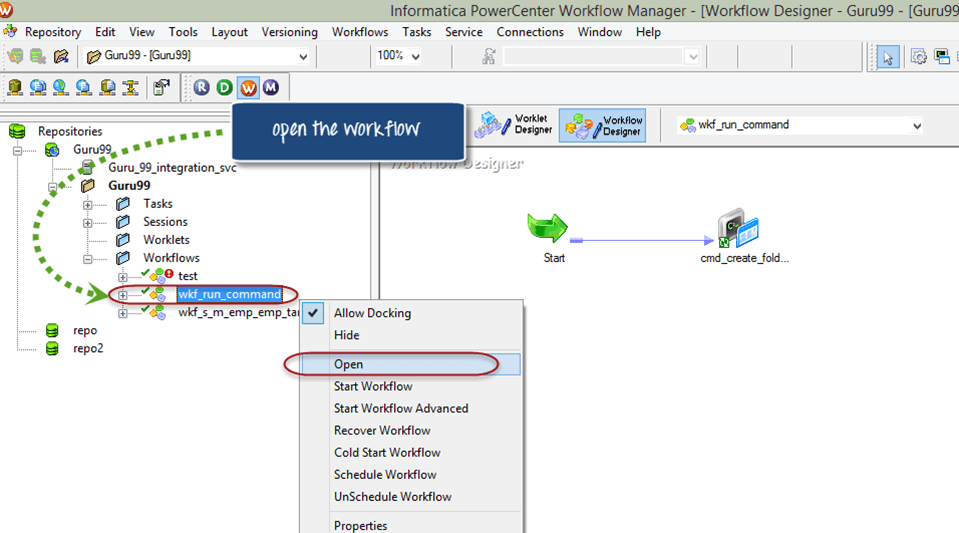
Task: Click the Worklets folder icon
Action: click(123, 239)
